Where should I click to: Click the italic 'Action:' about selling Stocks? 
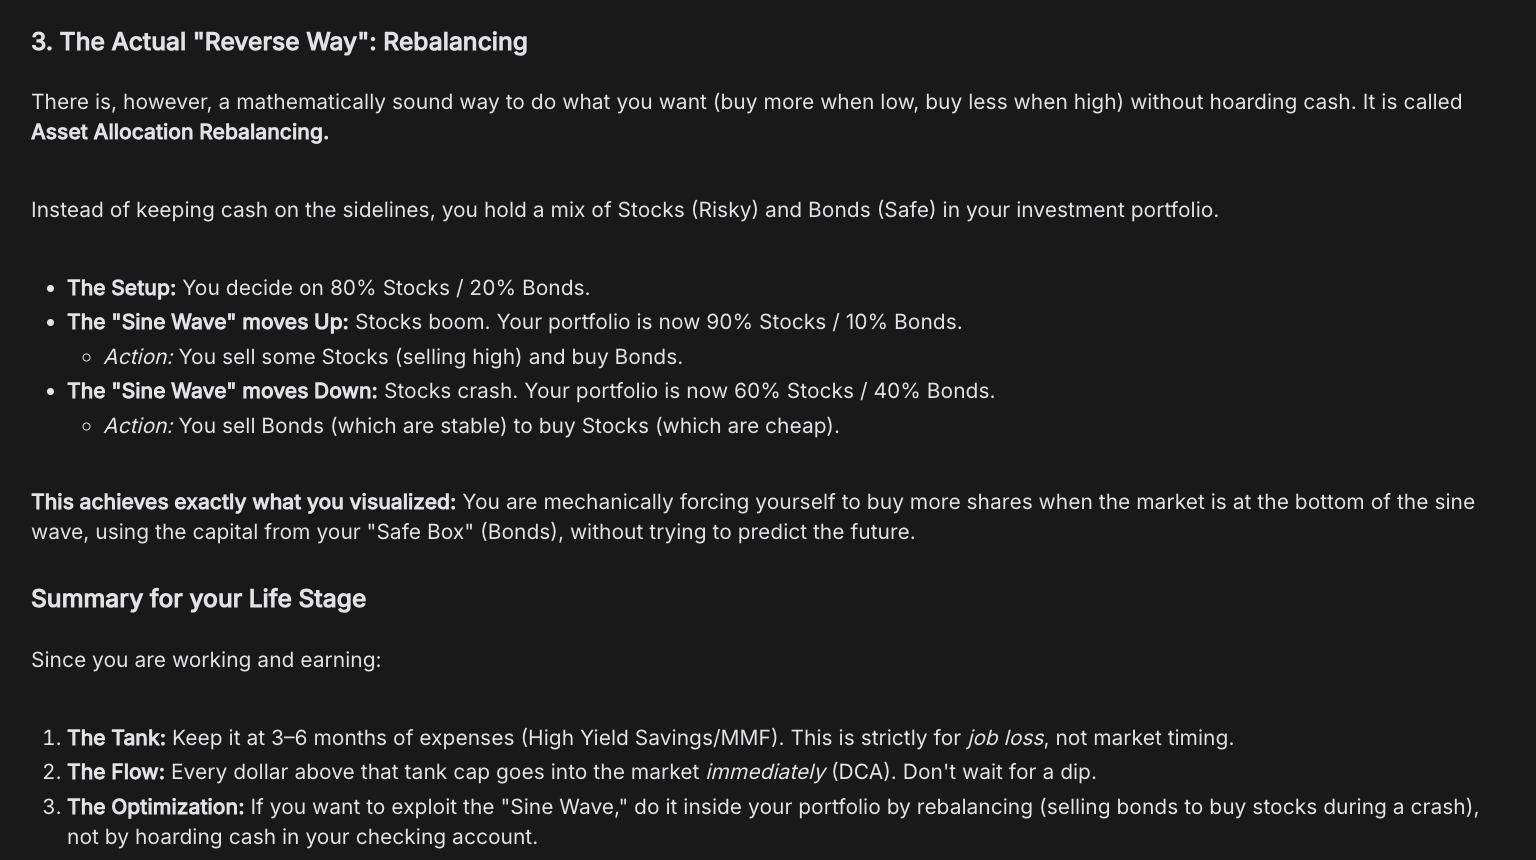tap(138, 357)
